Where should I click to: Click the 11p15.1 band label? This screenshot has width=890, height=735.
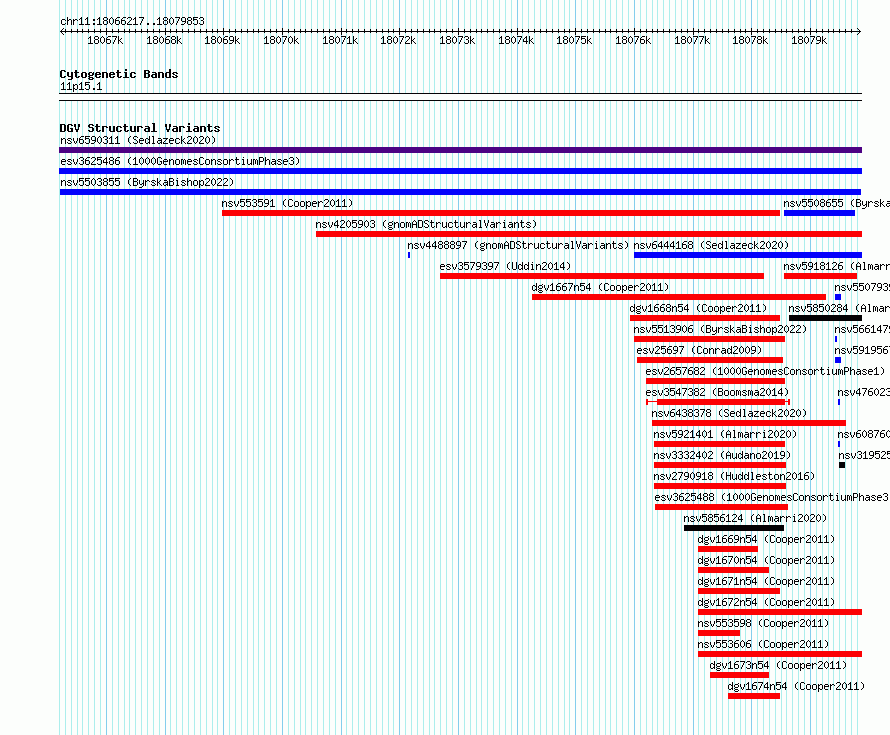tap(81, 87)
